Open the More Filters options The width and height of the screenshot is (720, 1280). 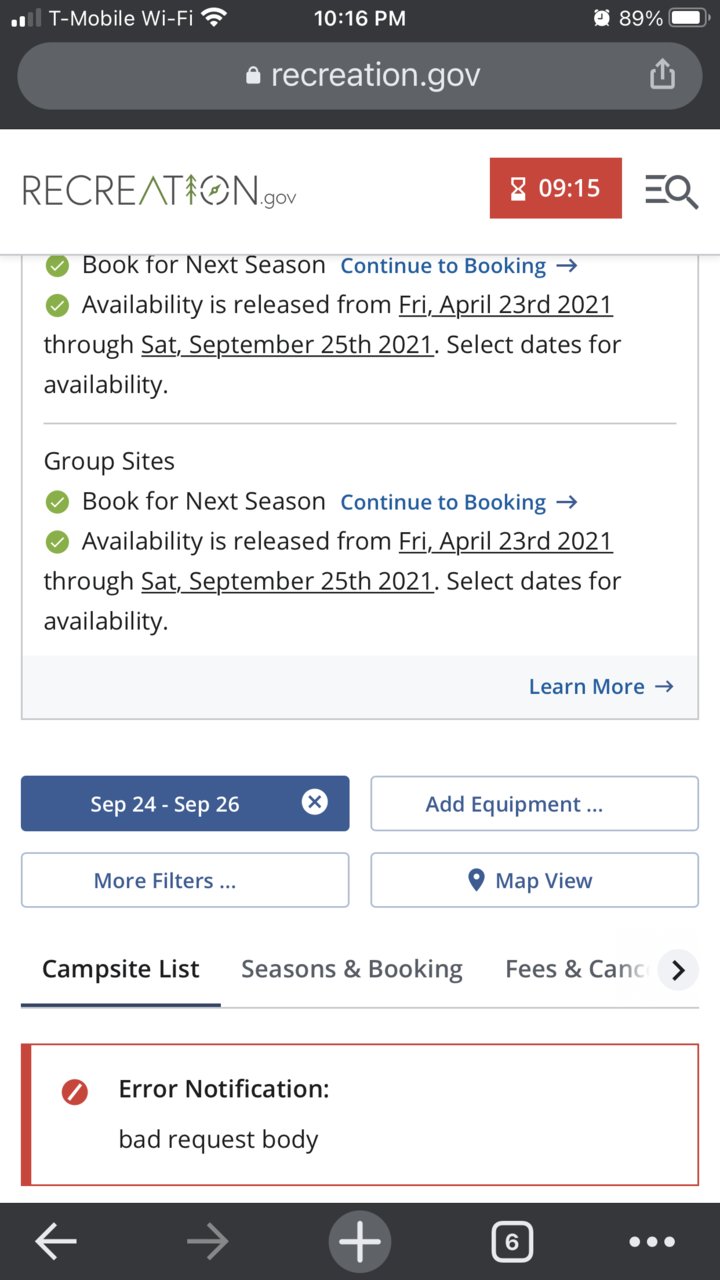185,880
